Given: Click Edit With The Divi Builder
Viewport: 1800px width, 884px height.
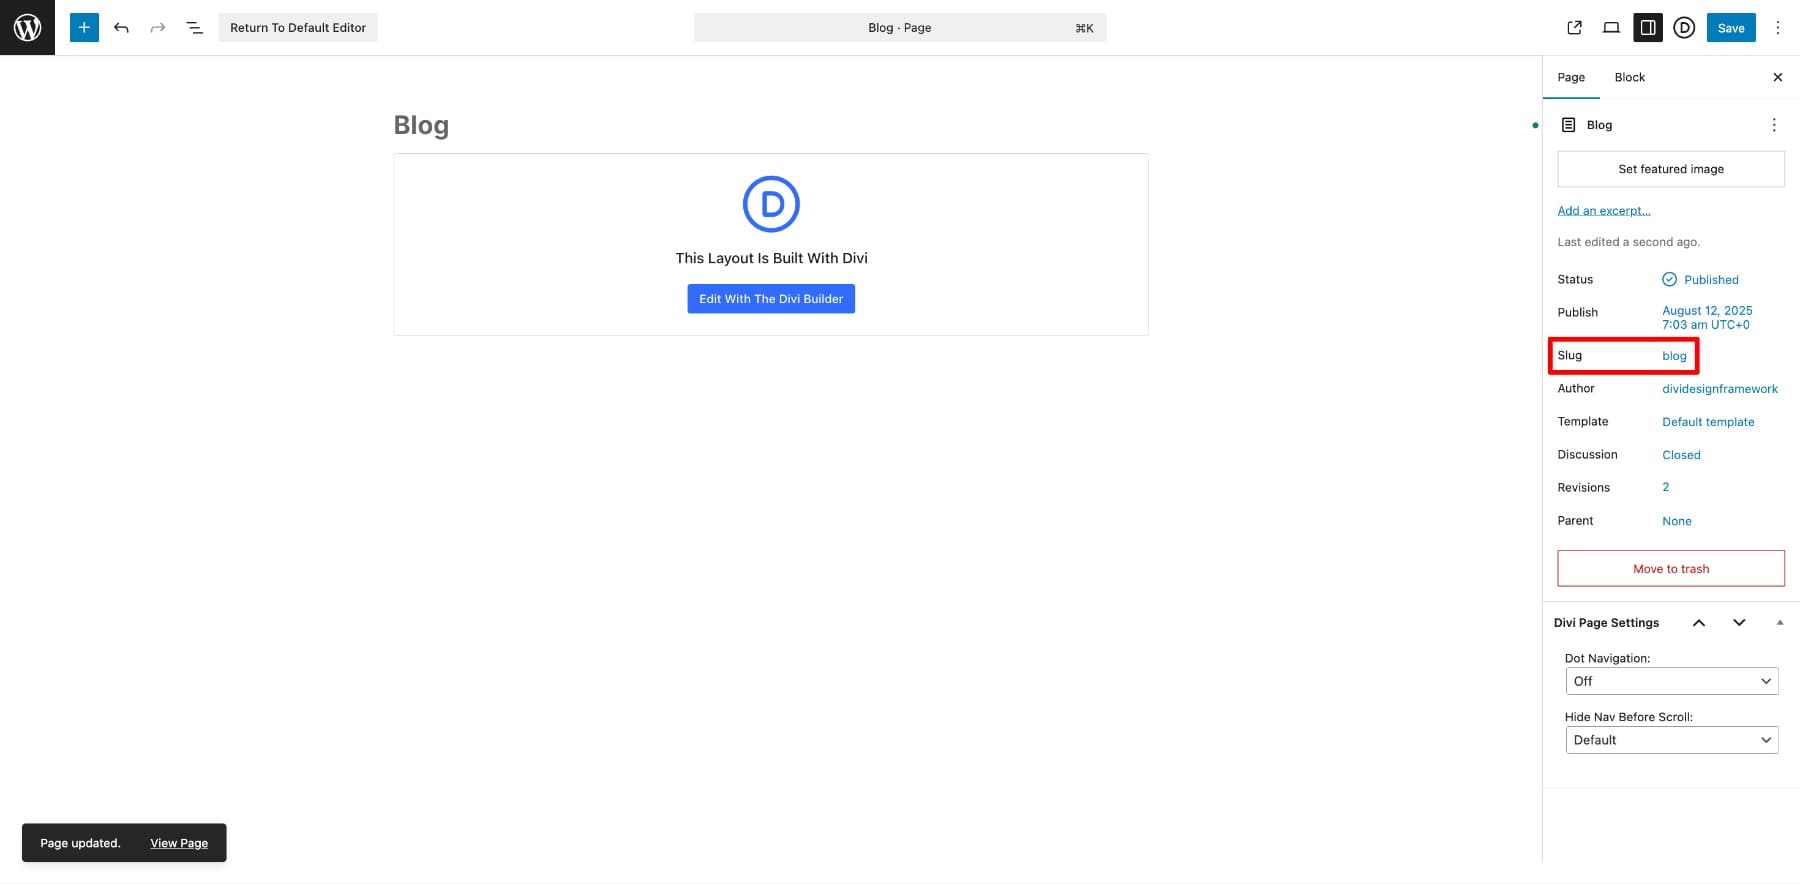Looking at the screenshot, I should 771,299.
